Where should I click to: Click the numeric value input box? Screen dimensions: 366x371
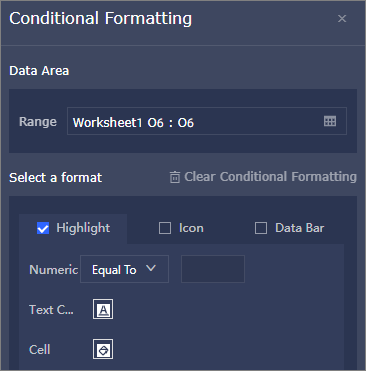click(x=213, y=269)
